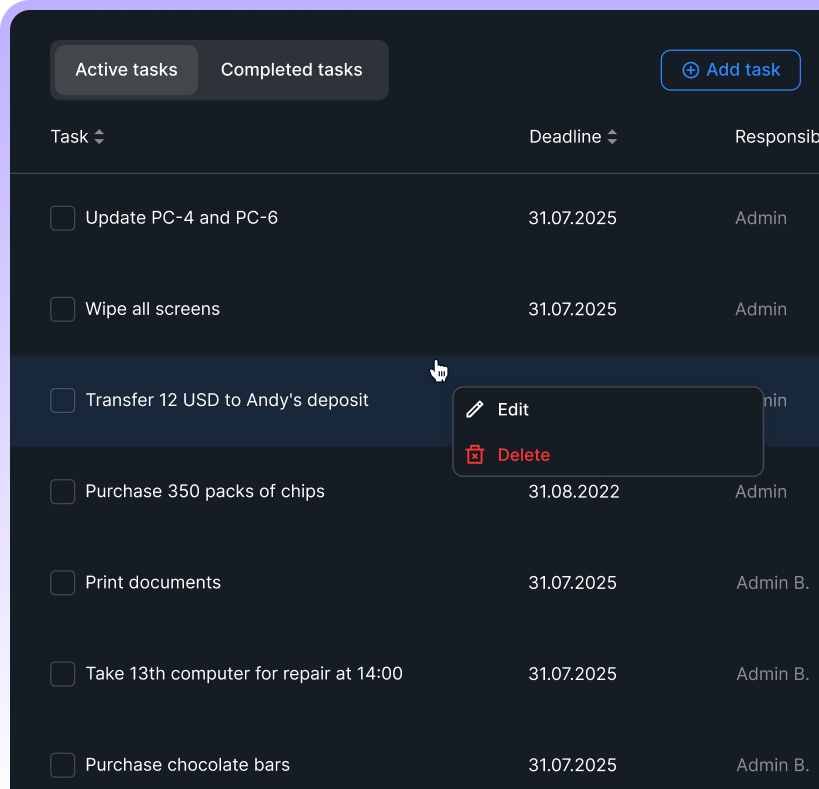Check the Purchase 350 packs of chips box
Viewport: 819px width, 789px height.
63,491
